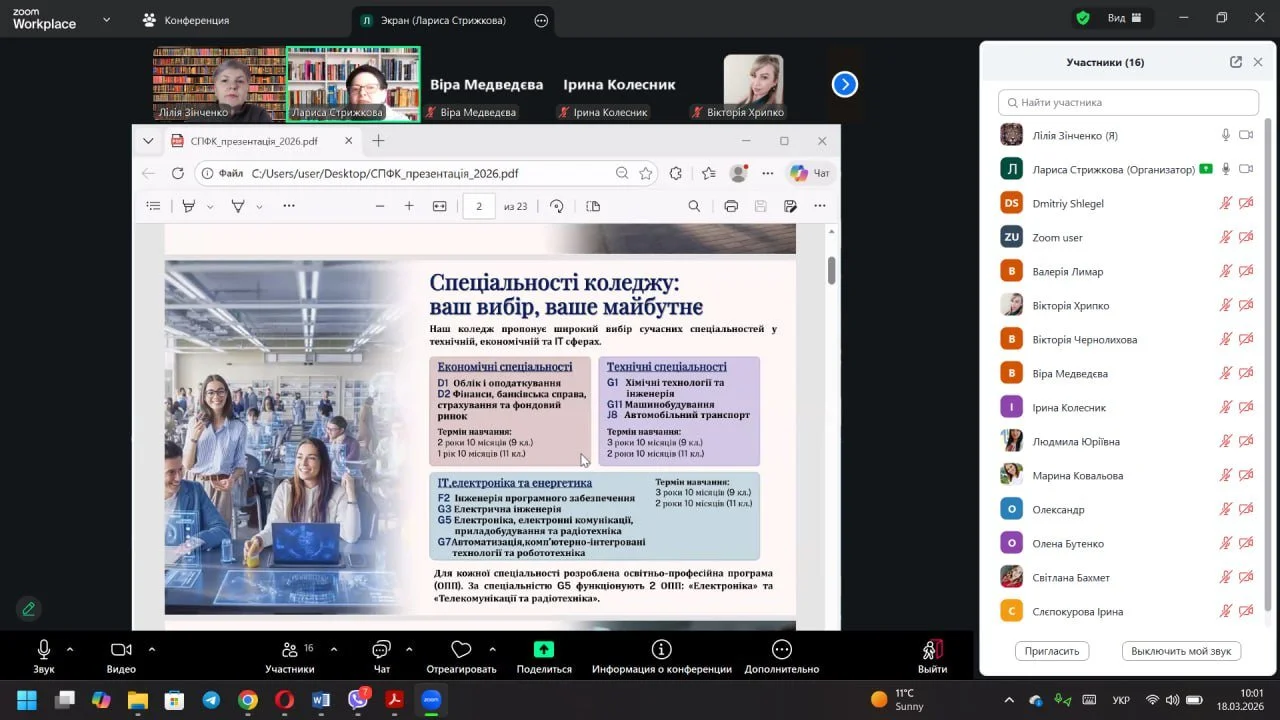Close the СПФК_презентація_2026.pdf tab

349,141
